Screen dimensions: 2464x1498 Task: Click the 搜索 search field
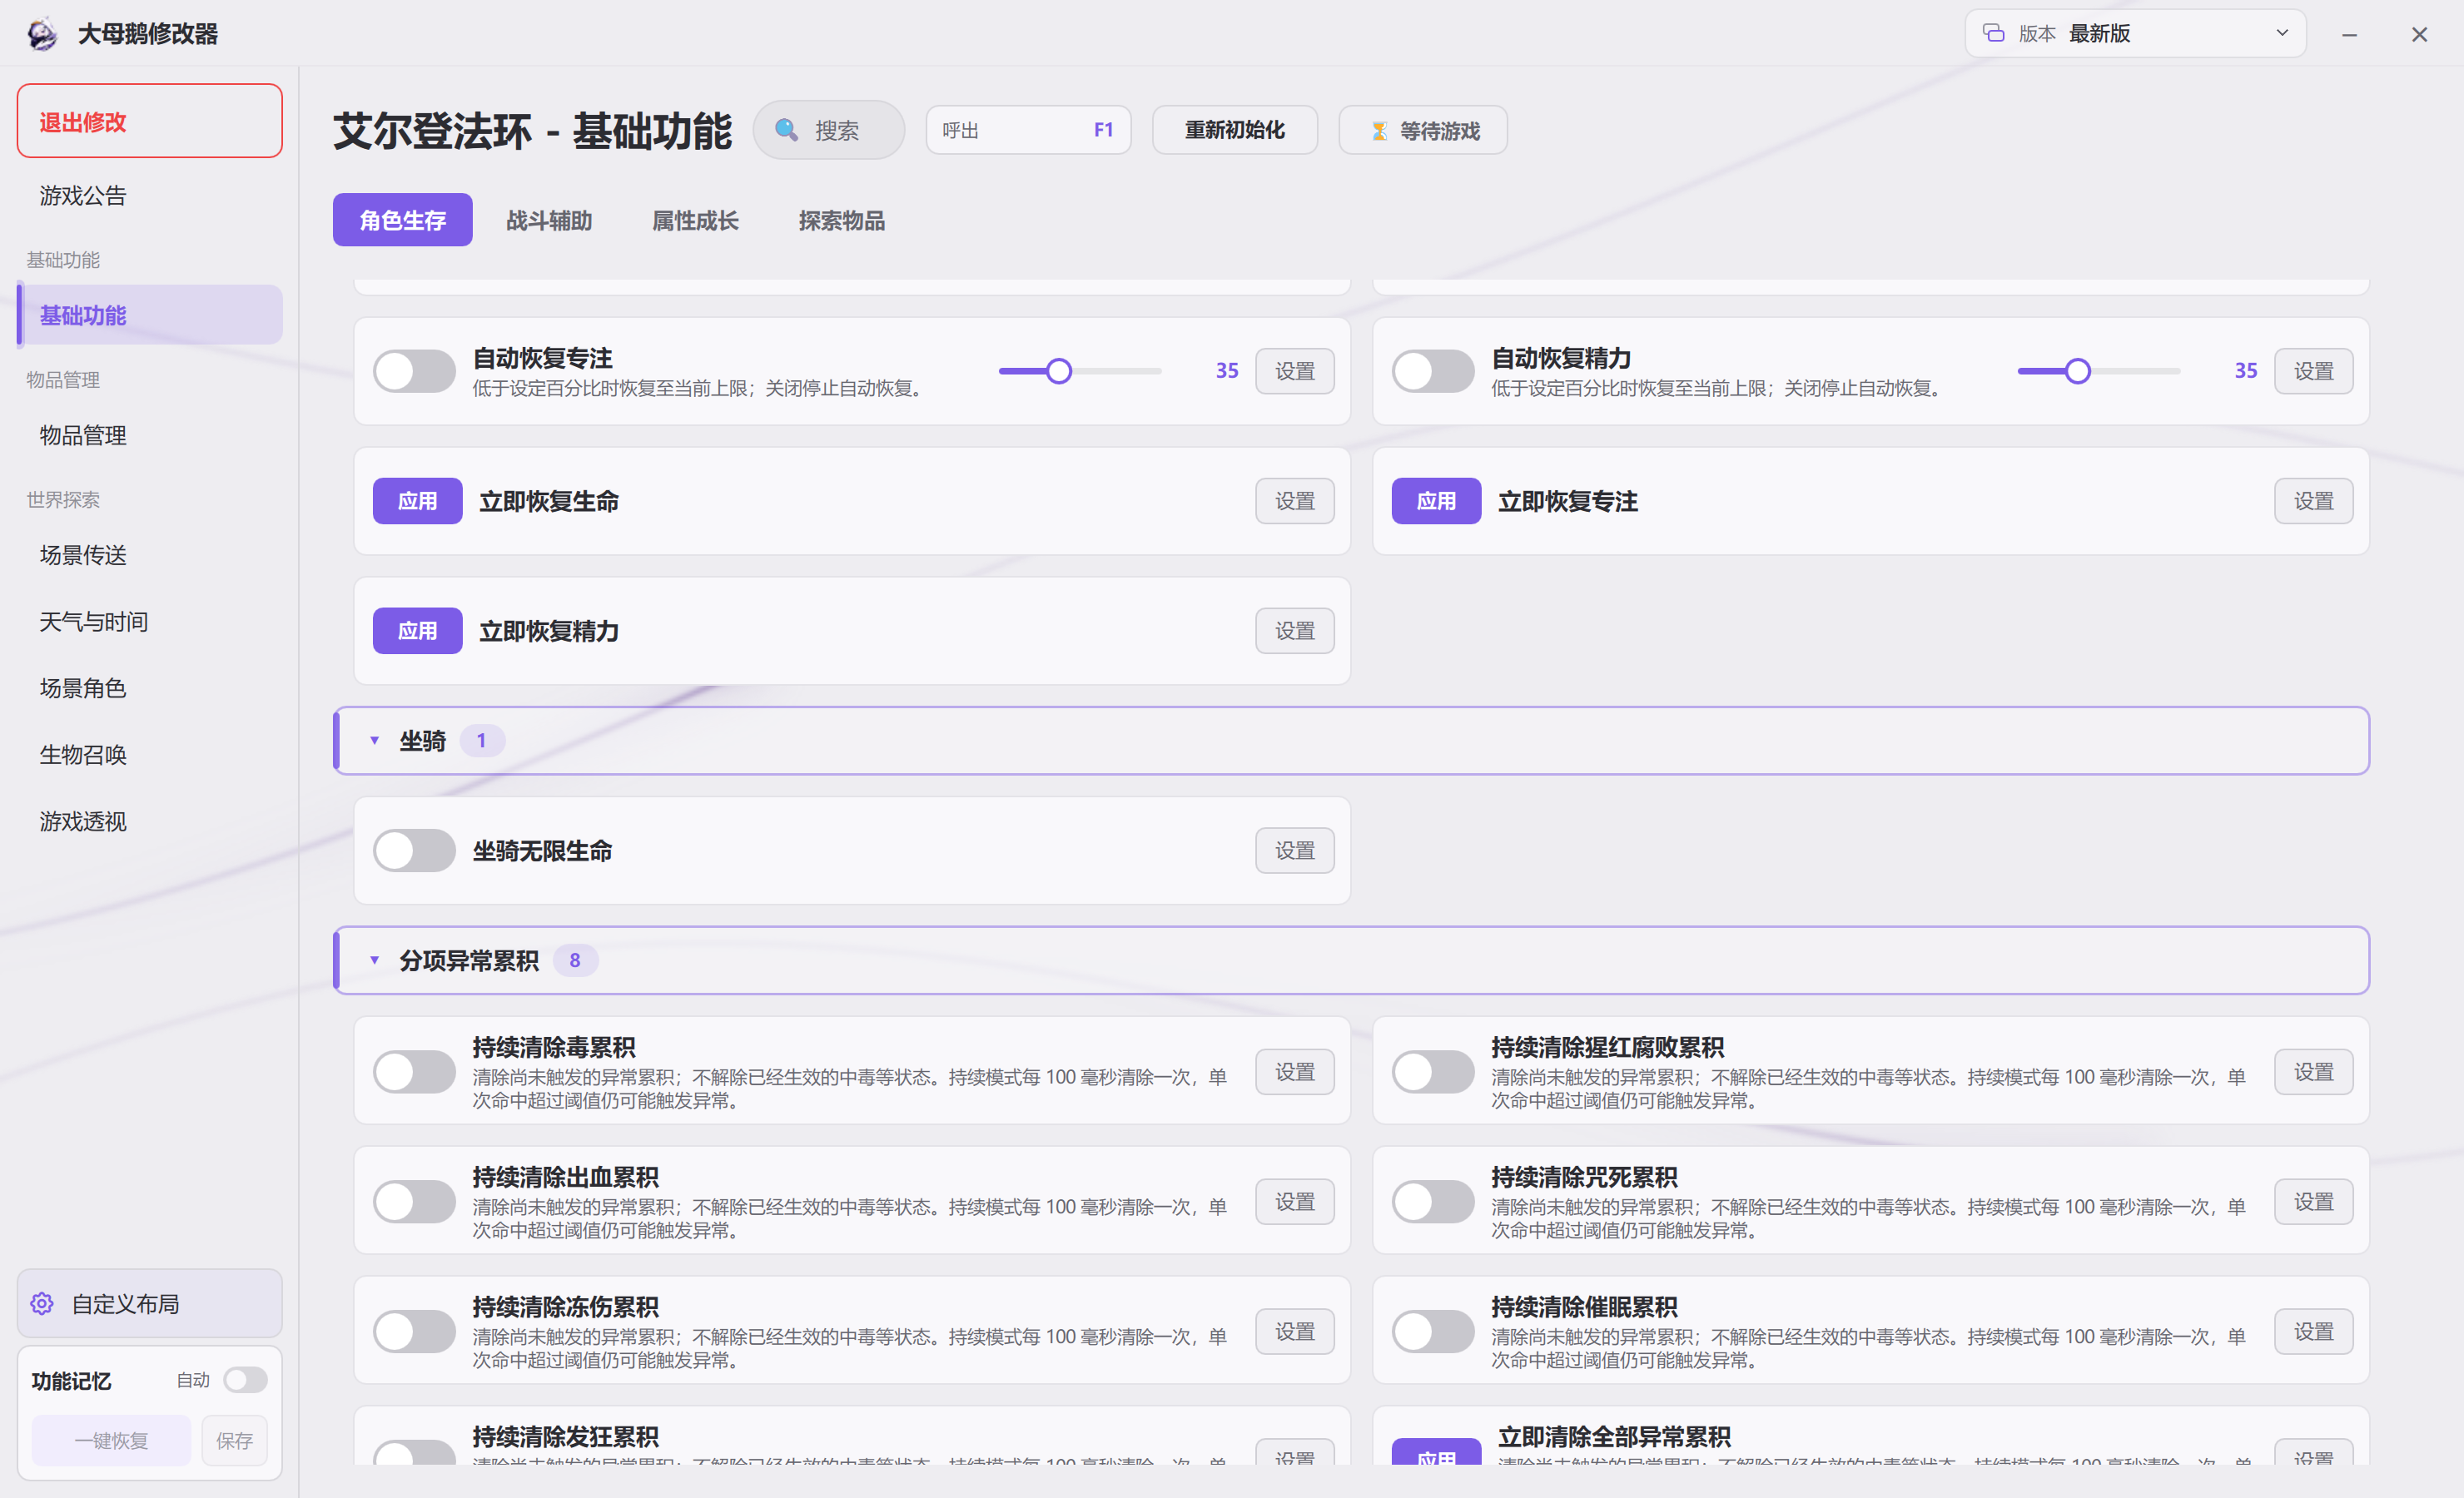click(829, 130)
